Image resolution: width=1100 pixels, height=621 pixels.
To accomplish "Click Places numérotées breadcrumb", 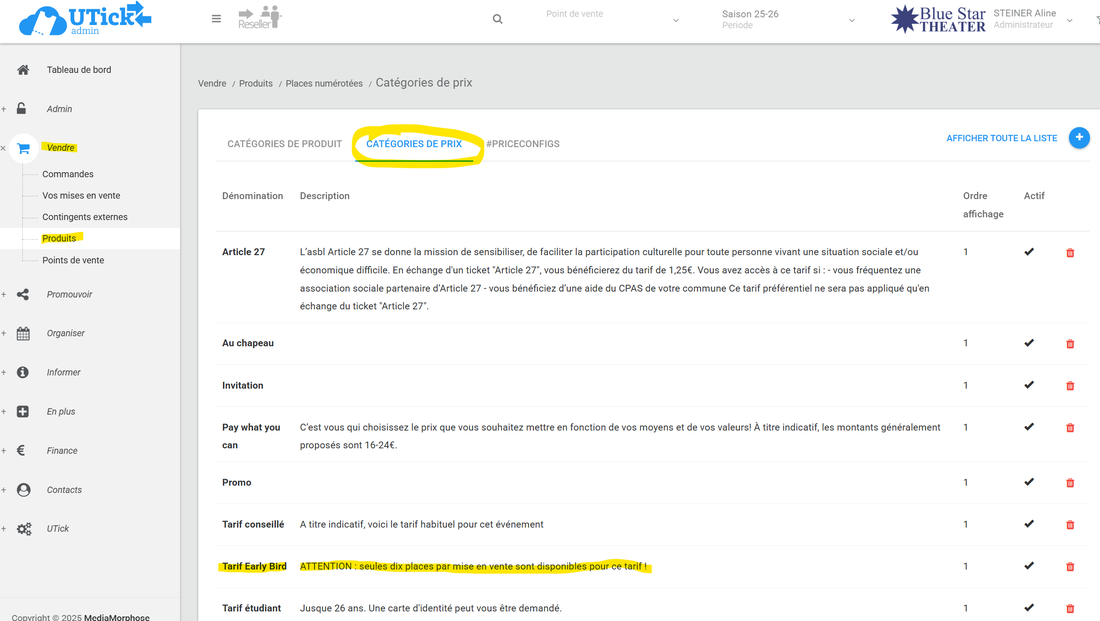I will click(324, 84).
